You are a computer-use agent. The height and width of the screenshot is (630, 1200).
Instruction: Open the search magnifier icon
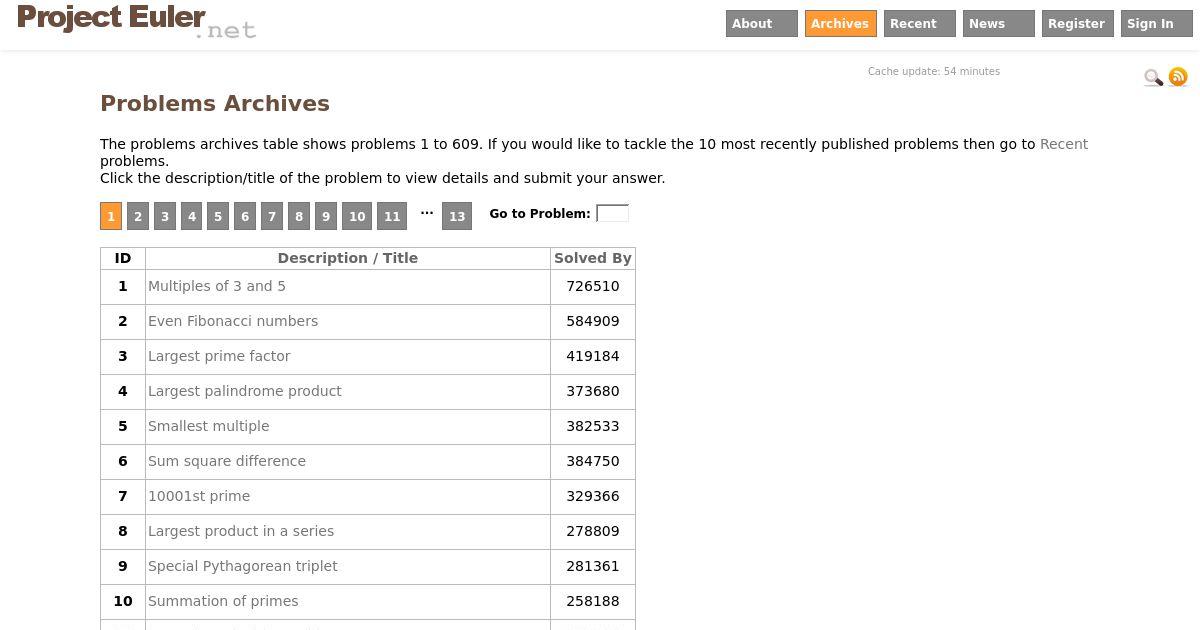pyautogui.click(x=1153, y=77)
